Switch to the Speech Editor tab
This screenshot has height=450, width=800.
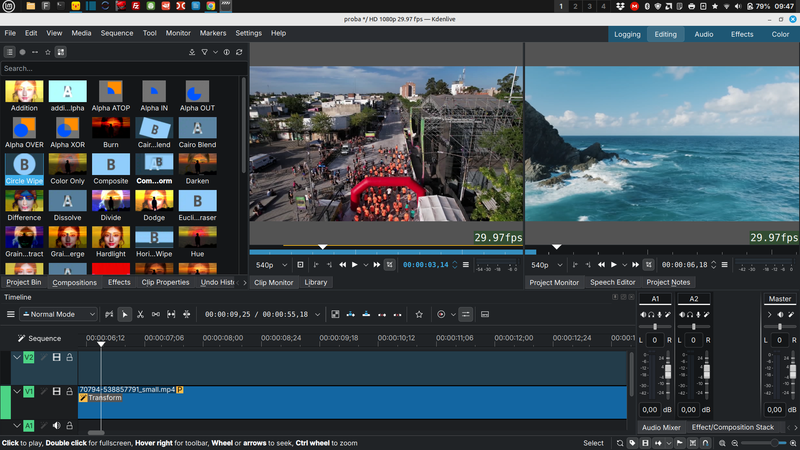click(x=612, y=282)
